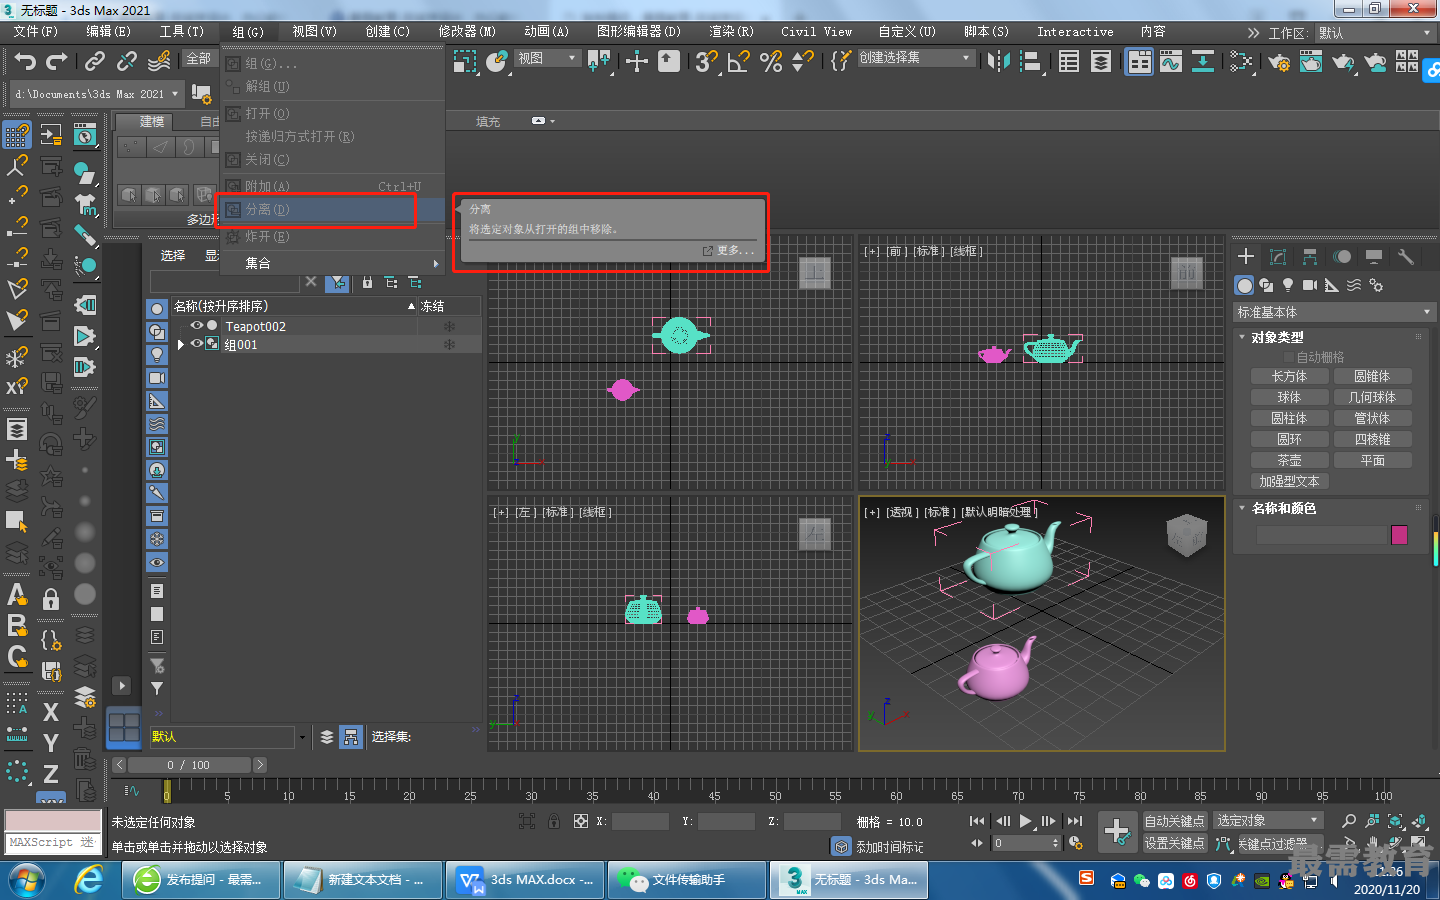Check the 自动栅格 checkbox

point(1289,357)
